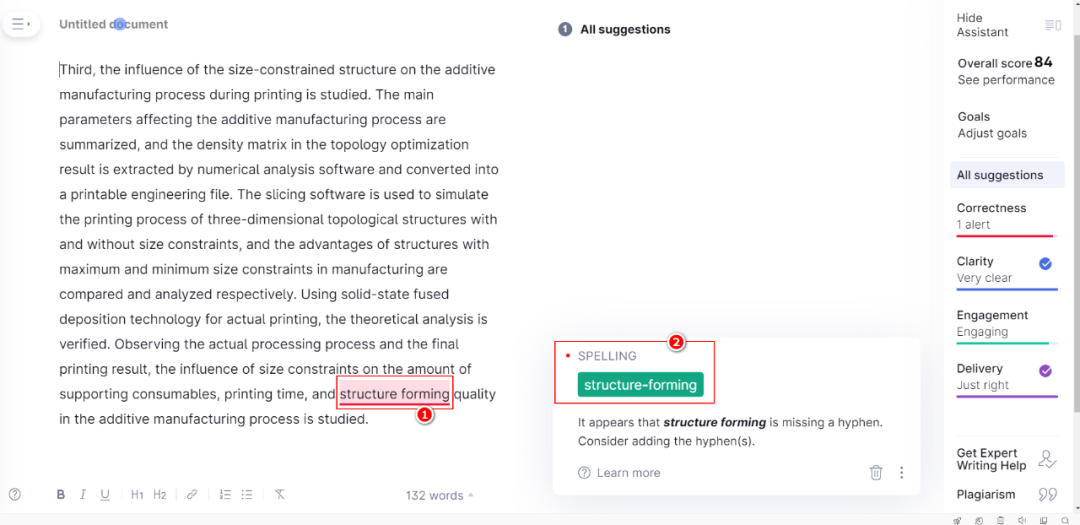Viewport: 1080px width, 525px height.
Task: Apply underline formatting
Action: (x=105, y=495)
